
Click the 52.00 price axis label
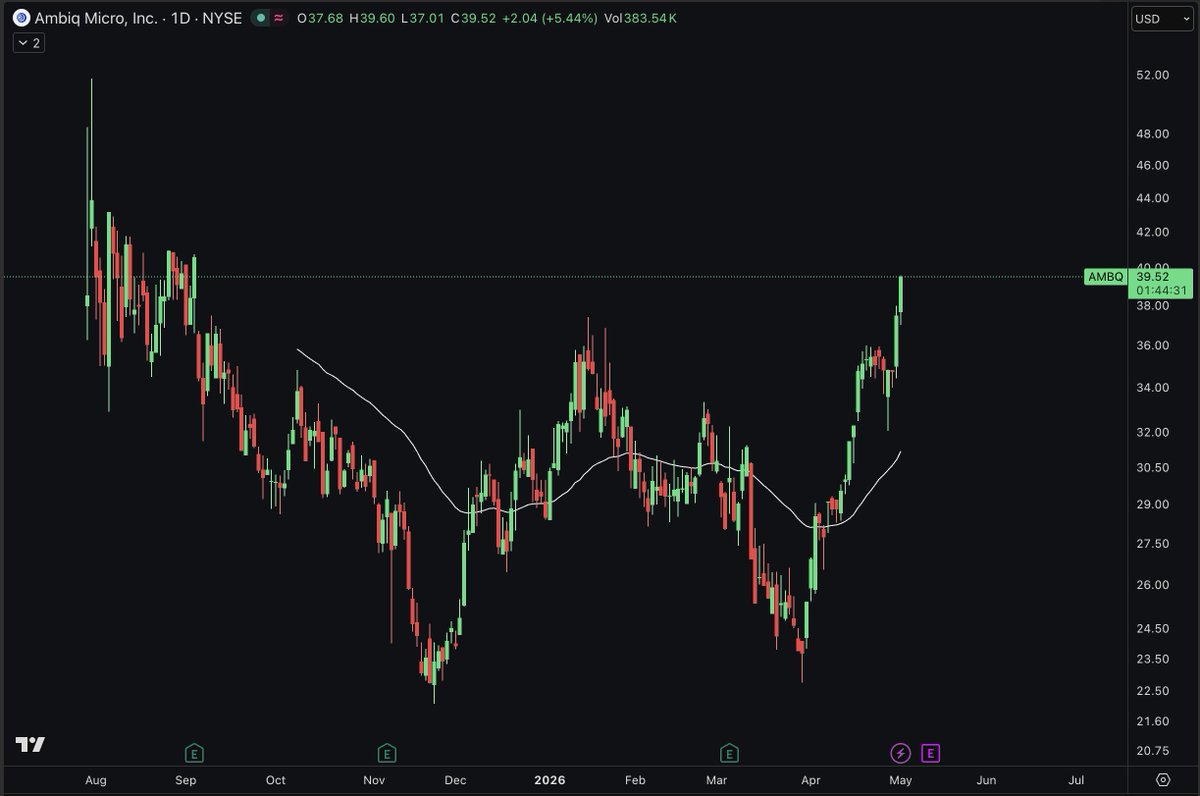pyautogui.click(x=1153, y=75)
